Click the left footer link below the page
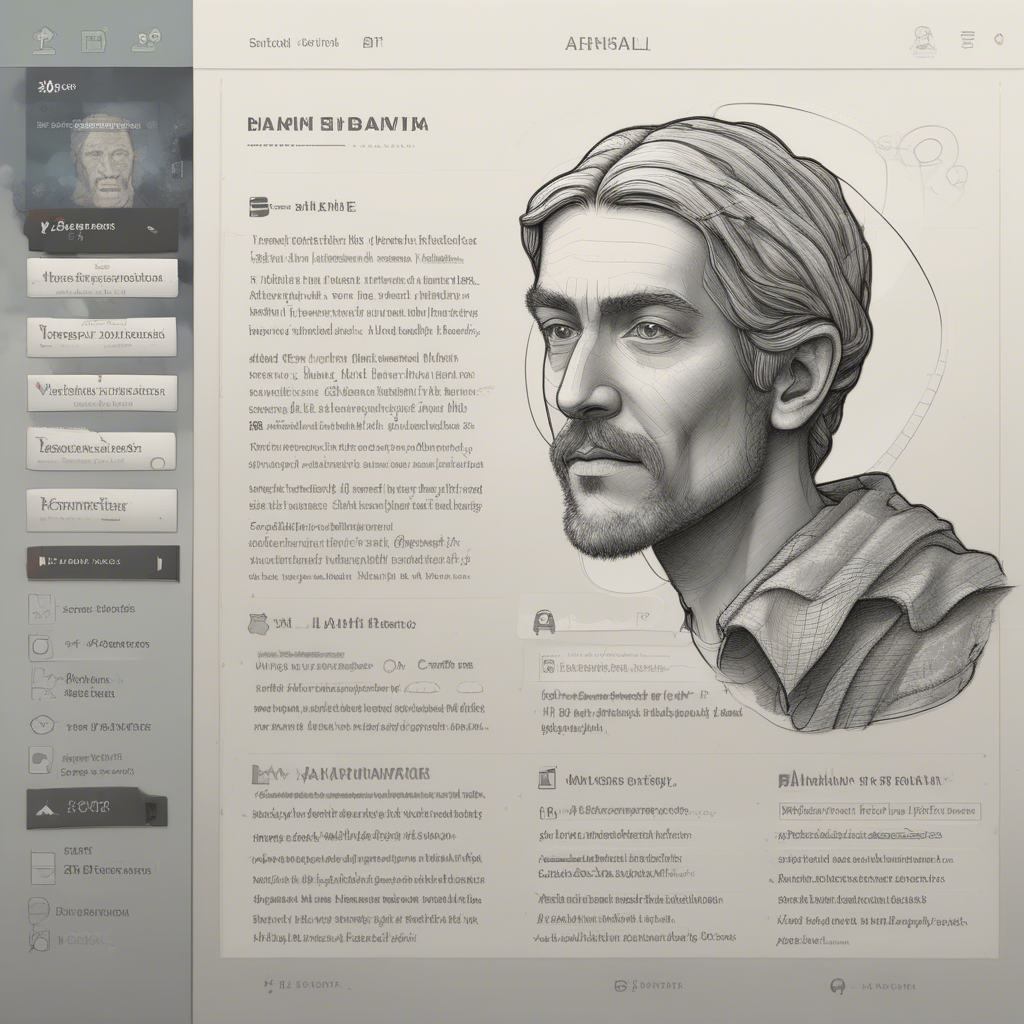 [x=302, y=985]
